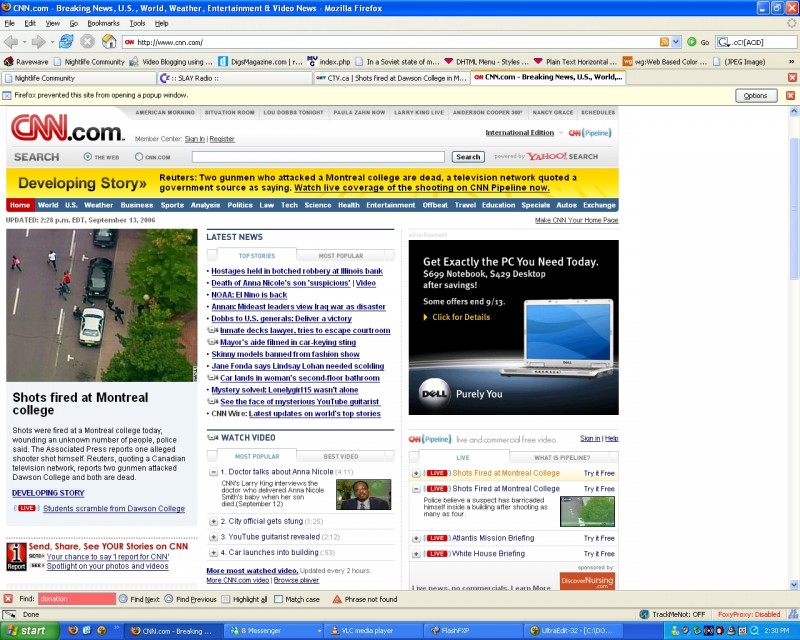Click 'Make CNN Your Home Page' link
800x640 pixels.
click(x=576, y=220)
